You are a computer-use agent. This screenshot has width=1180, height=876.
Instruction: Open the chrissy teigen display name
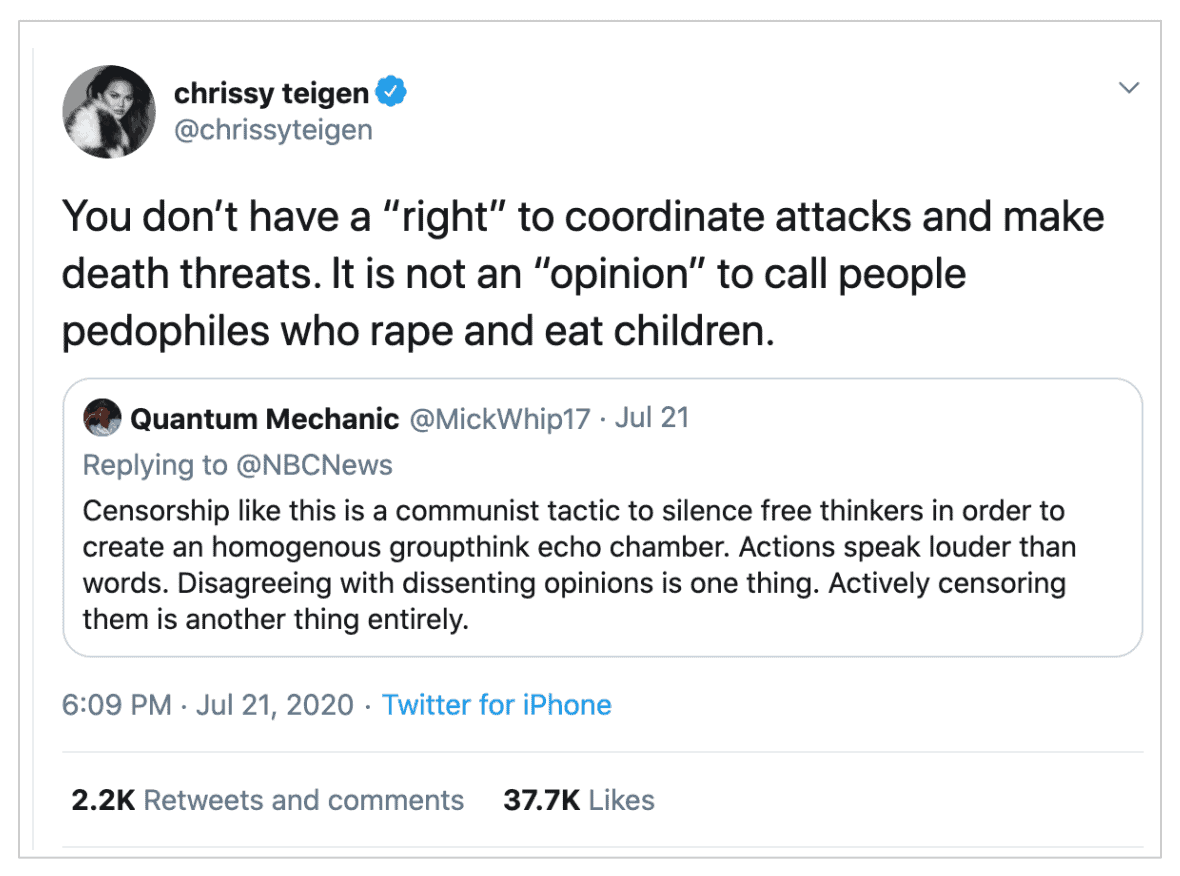point(272,93)
